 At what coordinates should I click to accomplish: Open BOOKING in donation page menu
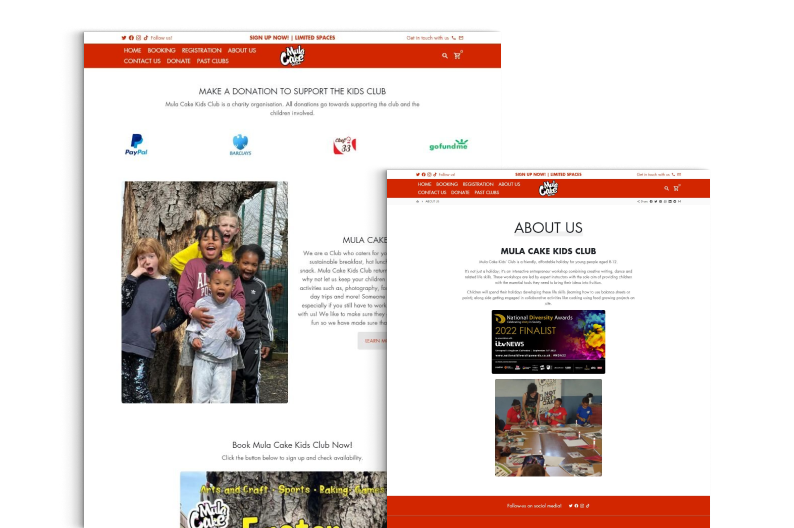click(162, 51)
